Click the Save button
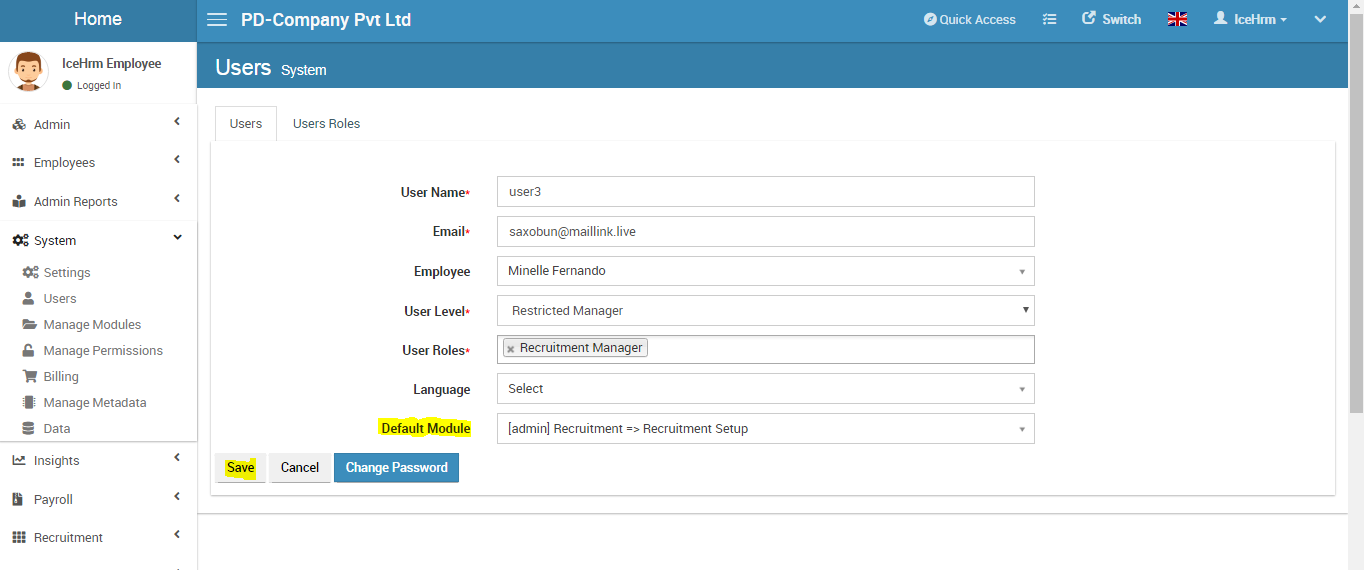 [x=240, y=468]
